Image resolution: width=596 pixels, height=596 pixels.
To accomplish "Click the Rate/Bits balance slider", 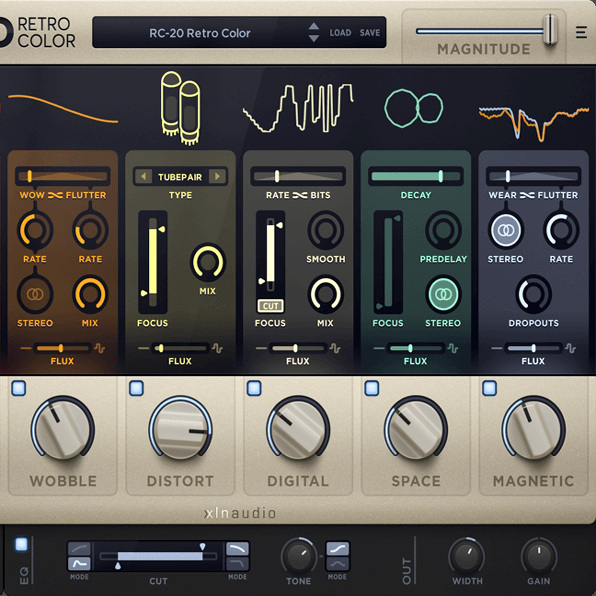I will [298, 176].
